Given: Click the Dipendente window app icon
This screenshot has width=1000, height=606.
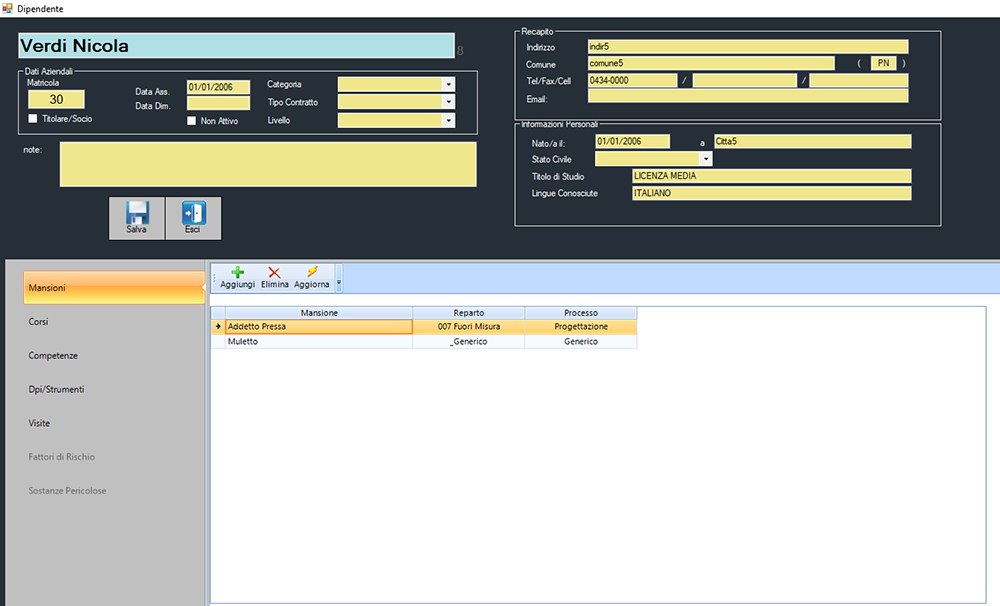Looking at the screenshot, I should (8, 8).
